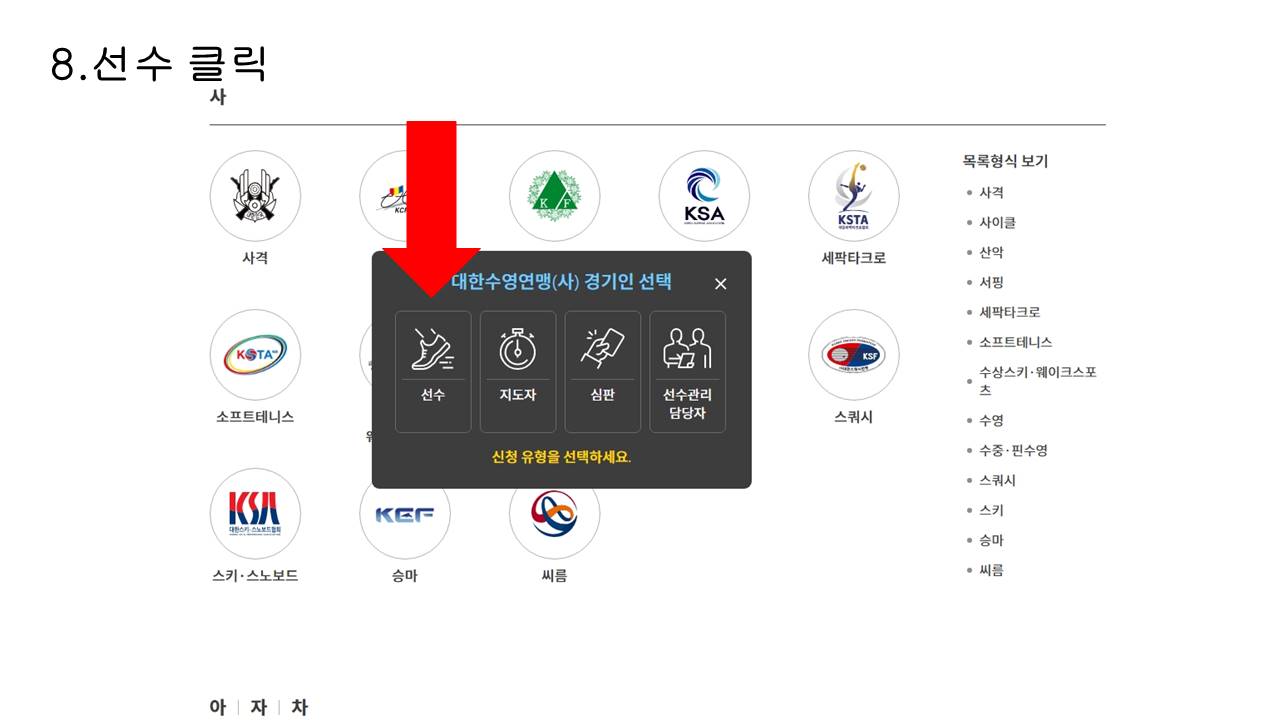Jump to the 아 index tab
1280x720 pixels.
click(218, 707)
